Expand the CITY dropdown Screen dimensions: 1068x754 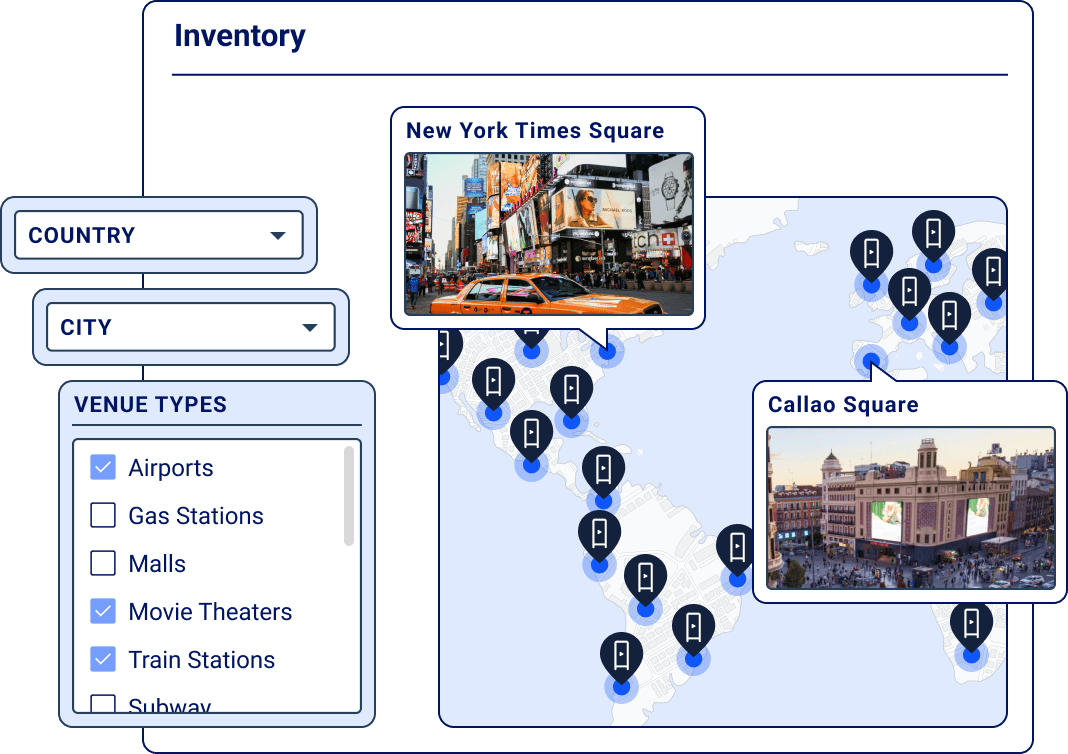[x=190, y=327]
